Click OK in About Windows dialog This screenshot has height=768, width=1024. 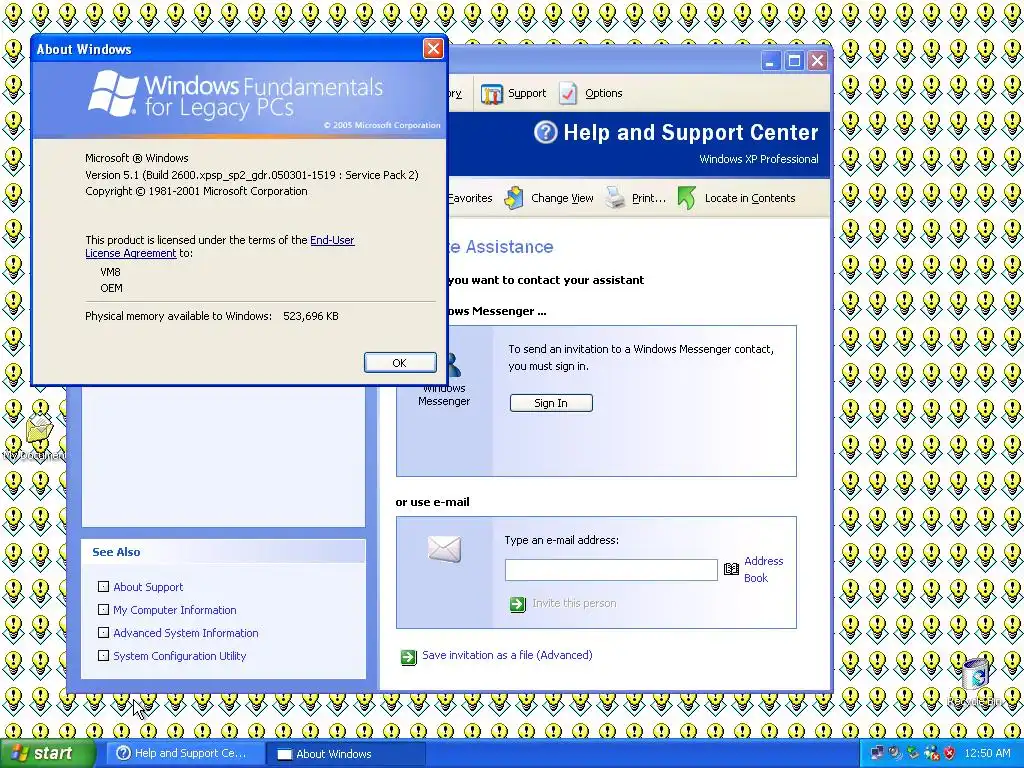(400, 363)
